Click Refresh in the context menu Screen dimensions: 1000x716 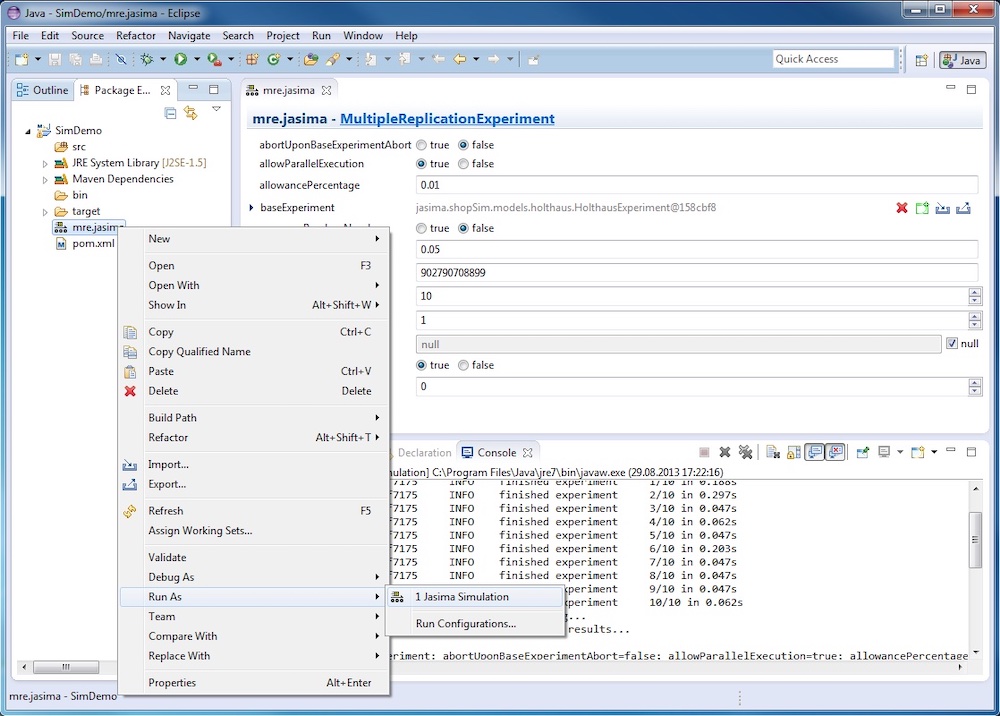254,511
